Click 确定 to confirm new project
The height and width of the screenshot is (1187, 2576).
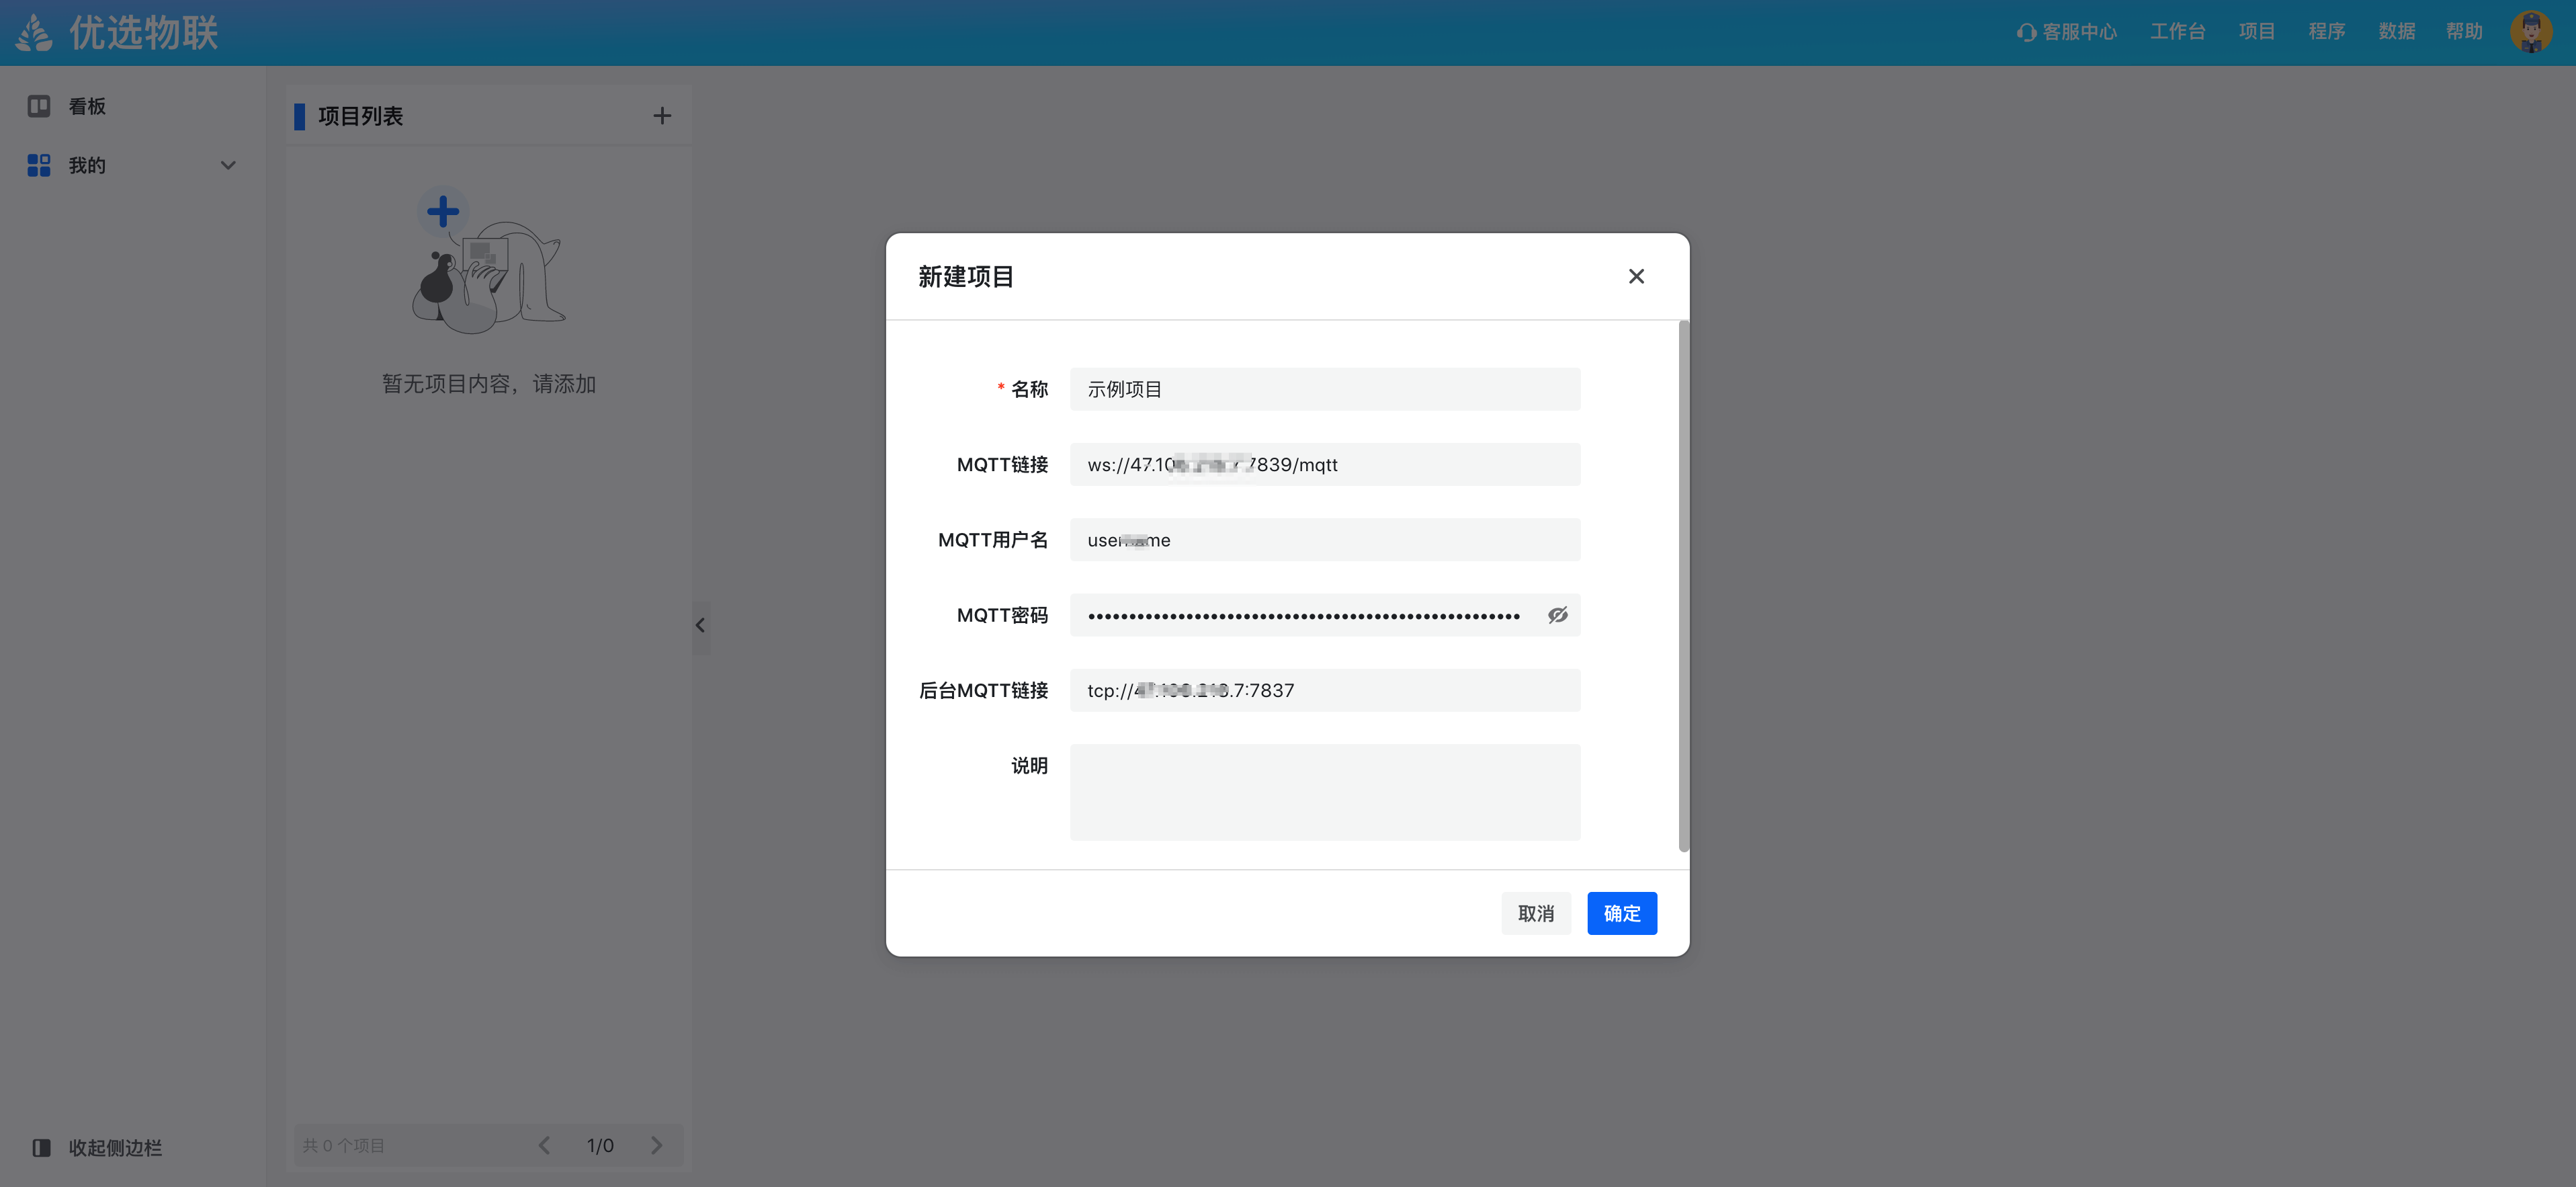tap(1622, 913)
